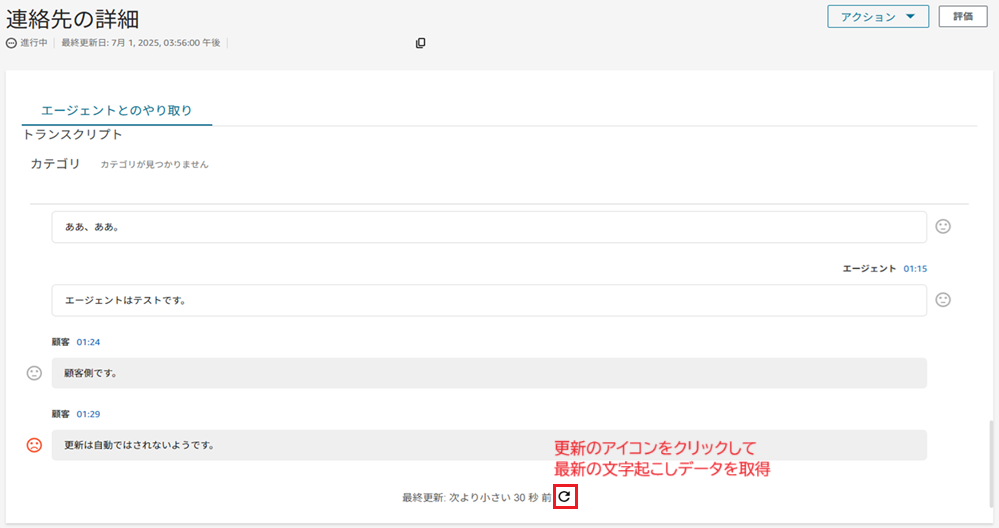Open the アクション dropdown
Screen dimensions: 999x528
pos(878,17)
